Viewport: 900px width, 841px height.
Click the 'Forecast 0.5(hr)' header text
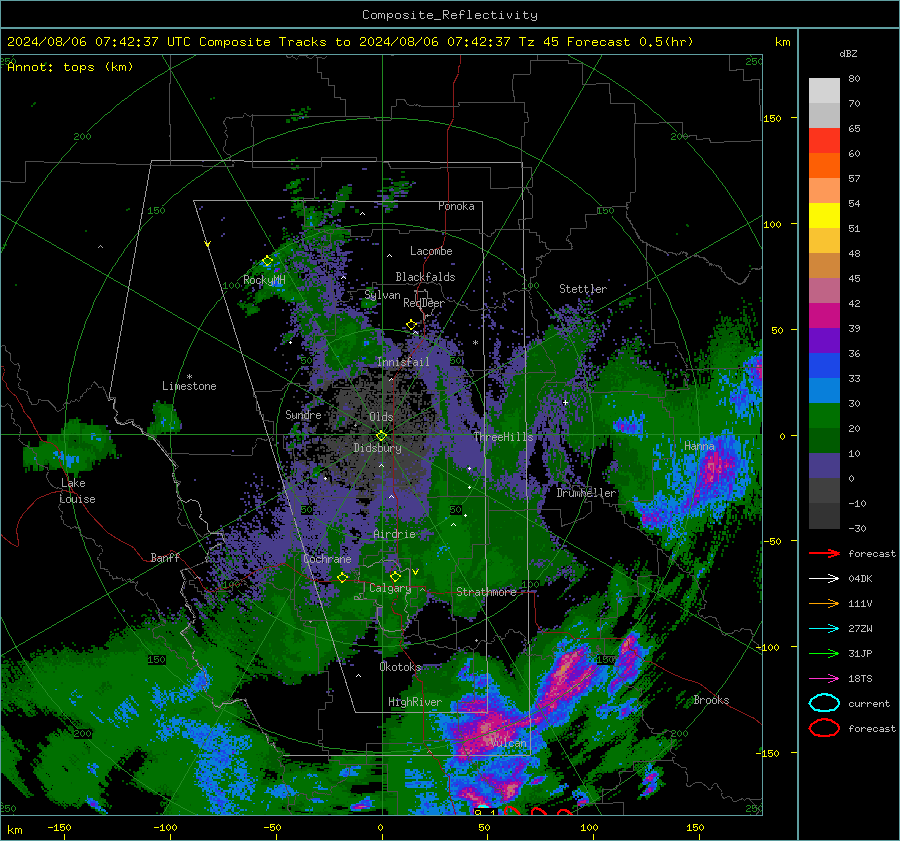coord(630,42)
